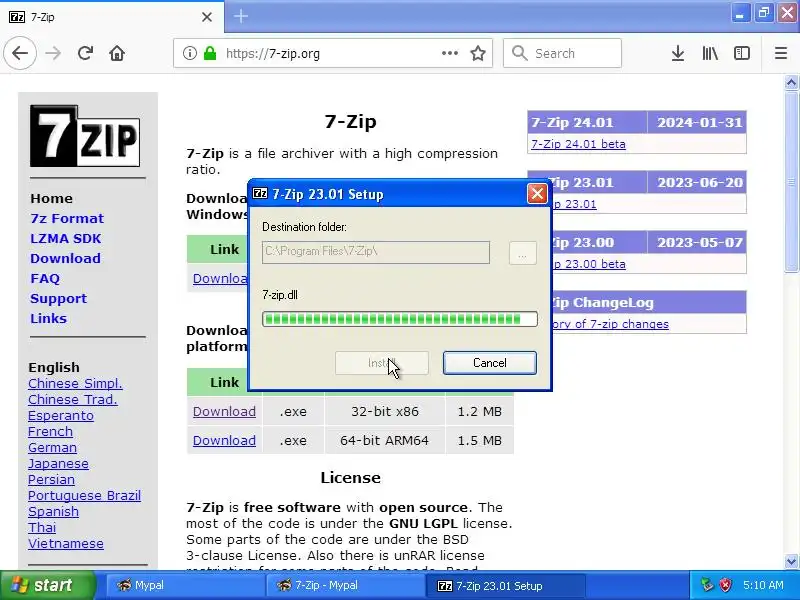Viewport: 800px width, 600px height.
Task: Open the Links sidebar page
Action: (x=48, y=318)
